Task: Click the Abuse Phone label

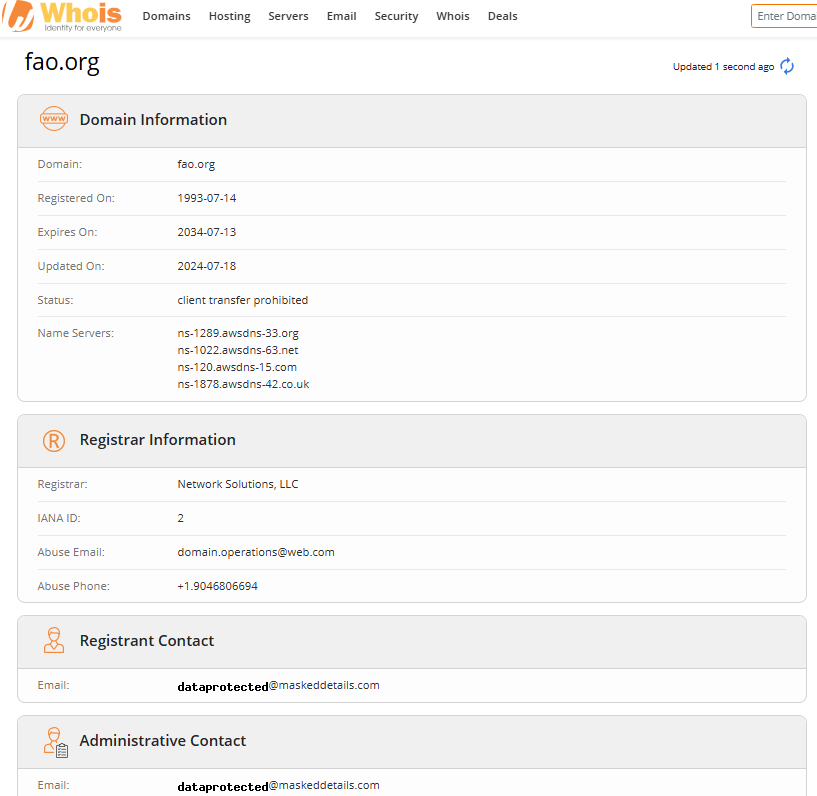Action: tap(73, 586)
